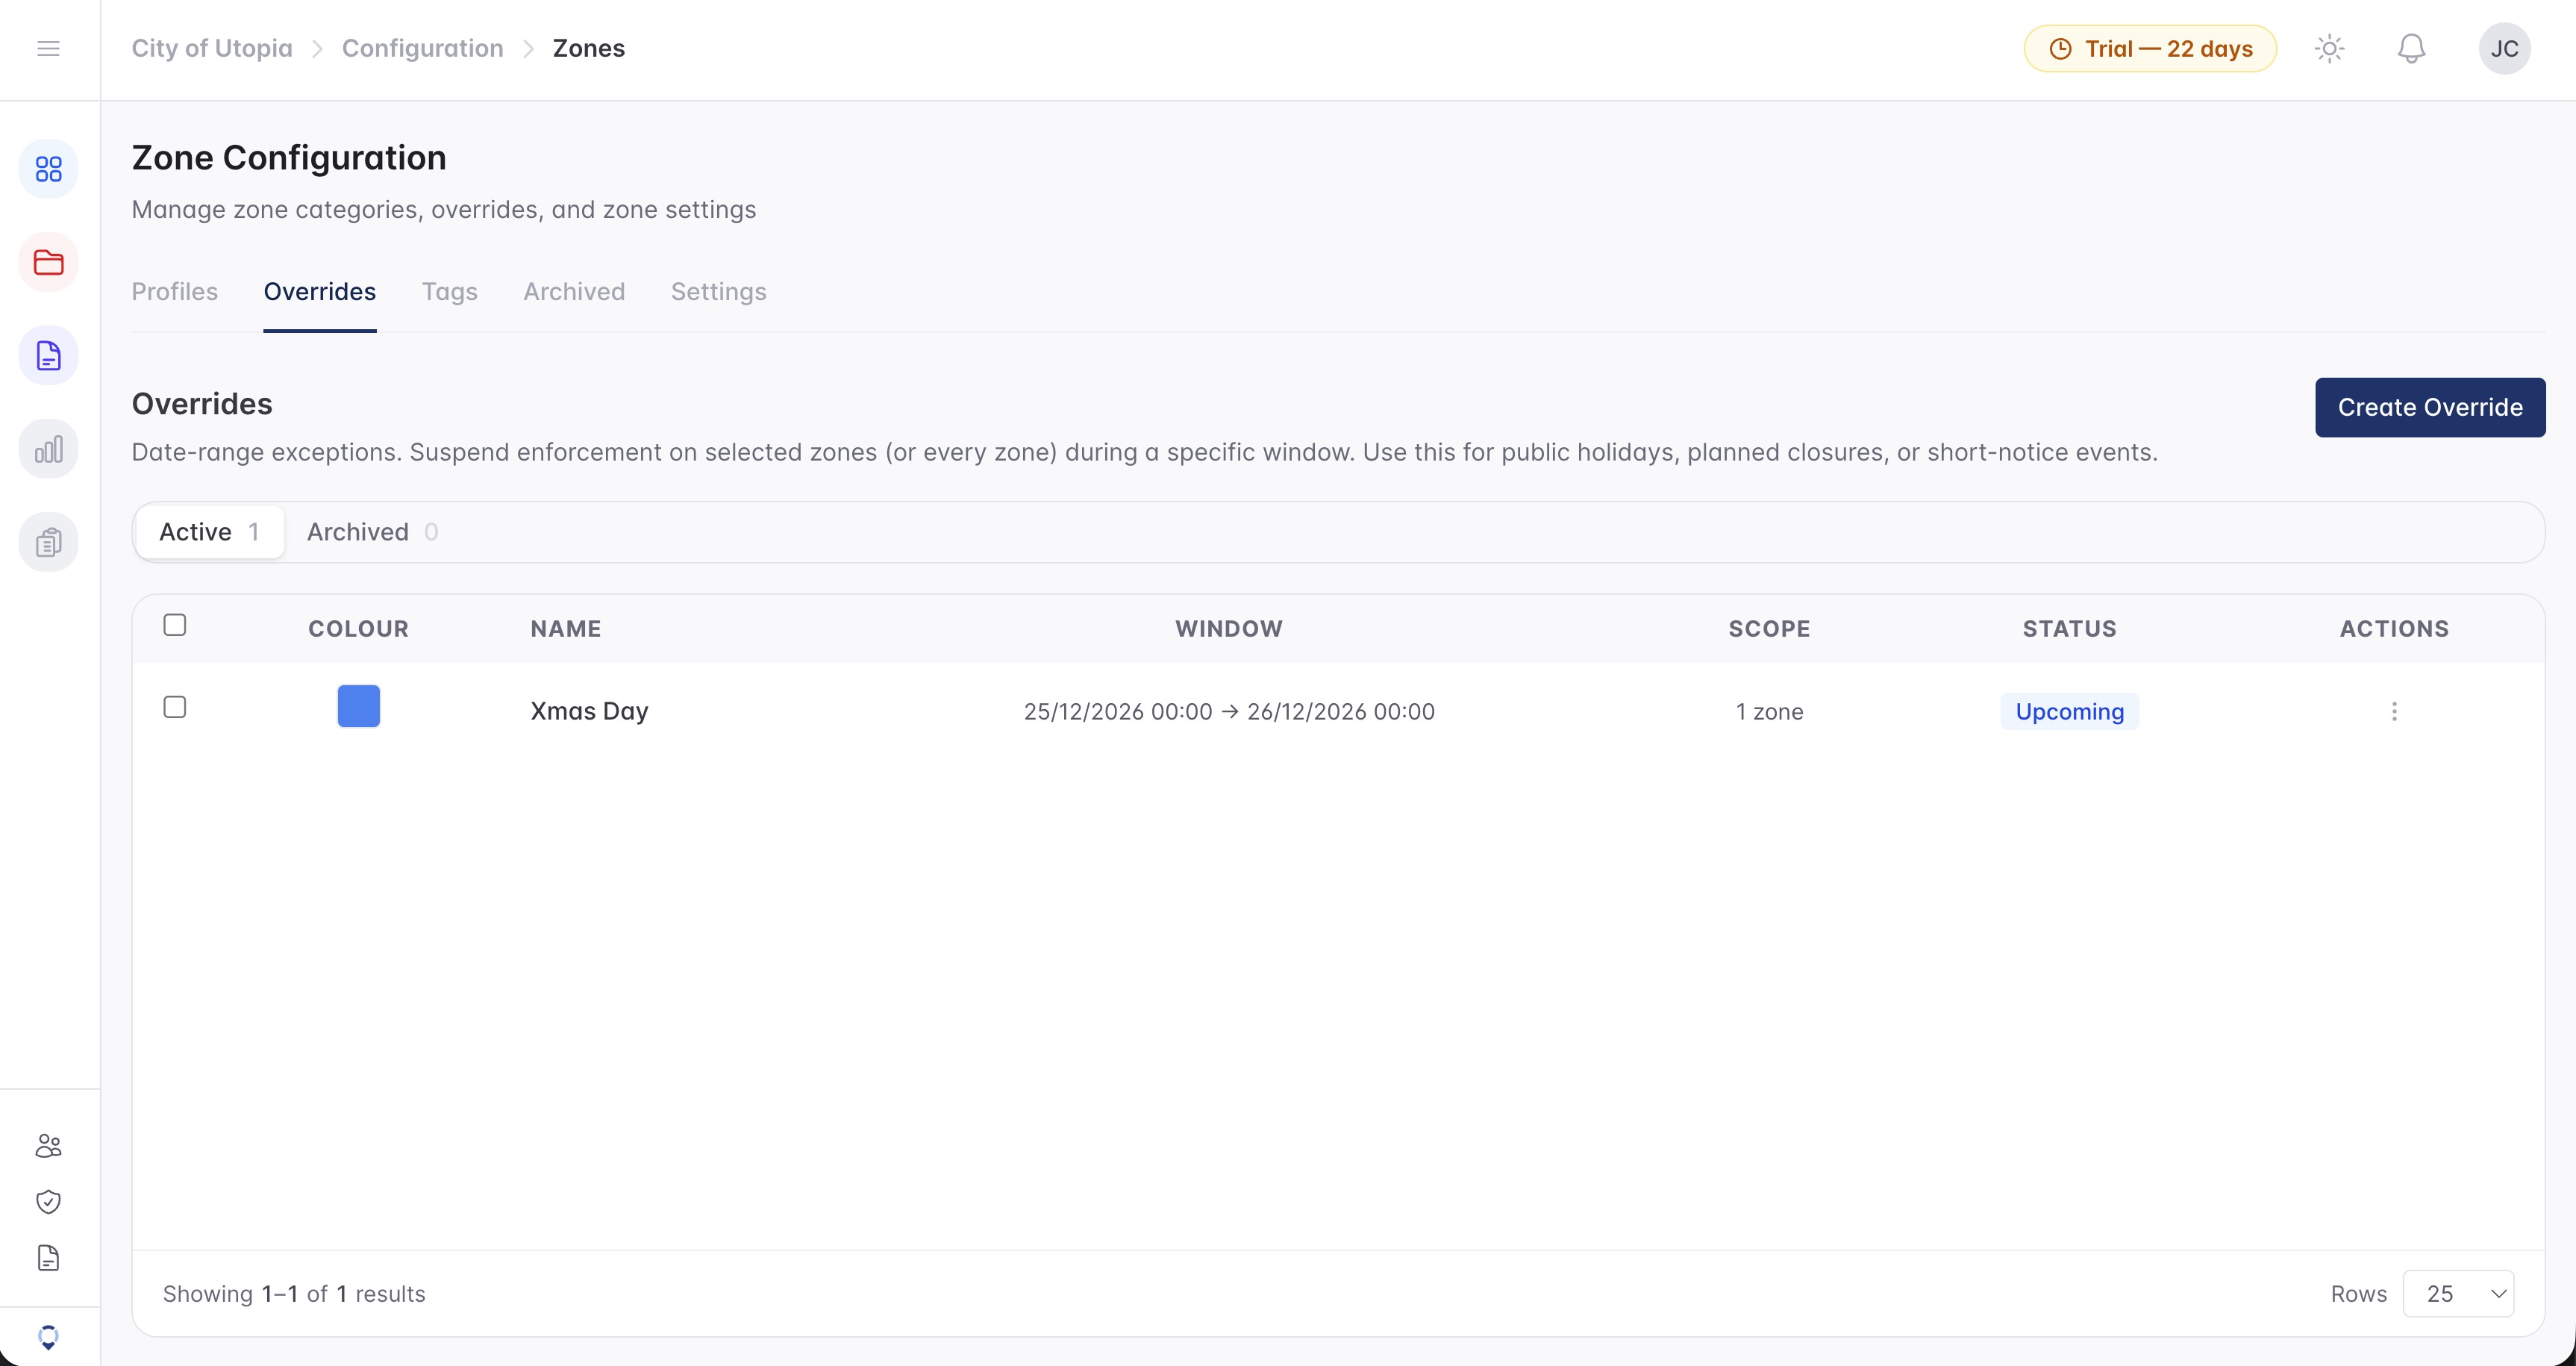Toggle the light theme sun icon
This screenshot has height=1366, width=2576.
(2329, 48)
